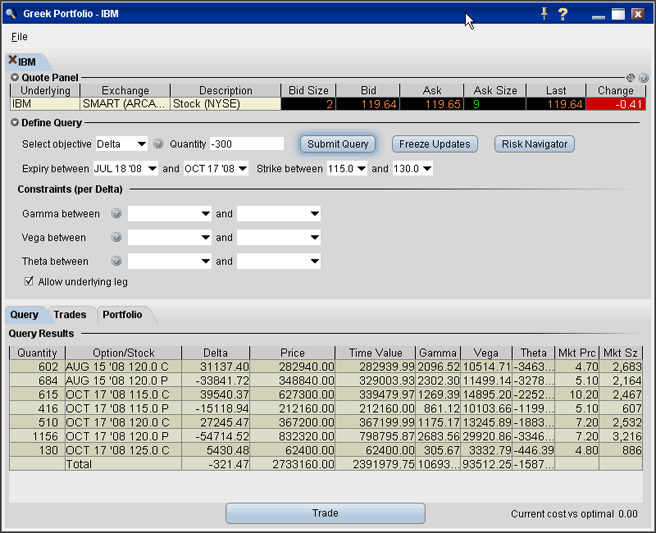Viewport: 656px width, 533px height.
Task: Open the Gamma lower bound dropdown
Action: coord(169,213)
